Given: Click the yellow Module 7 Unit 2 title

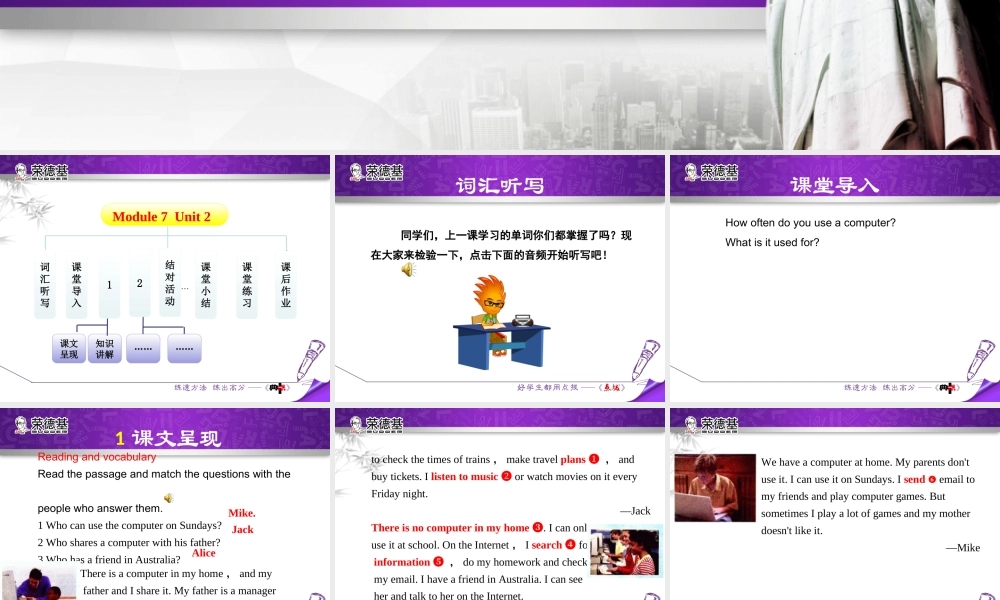Looking at the screenshot, I should coord(163,216).
